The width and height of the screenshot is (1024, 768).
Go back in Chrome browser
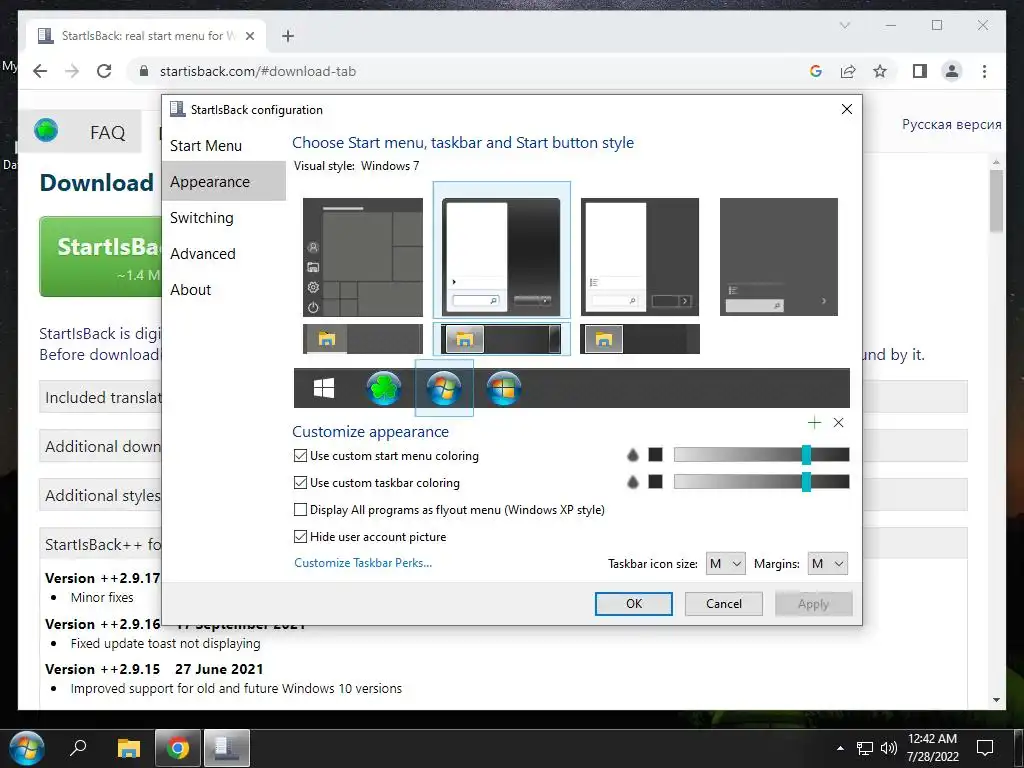click(x=40, y=71)
